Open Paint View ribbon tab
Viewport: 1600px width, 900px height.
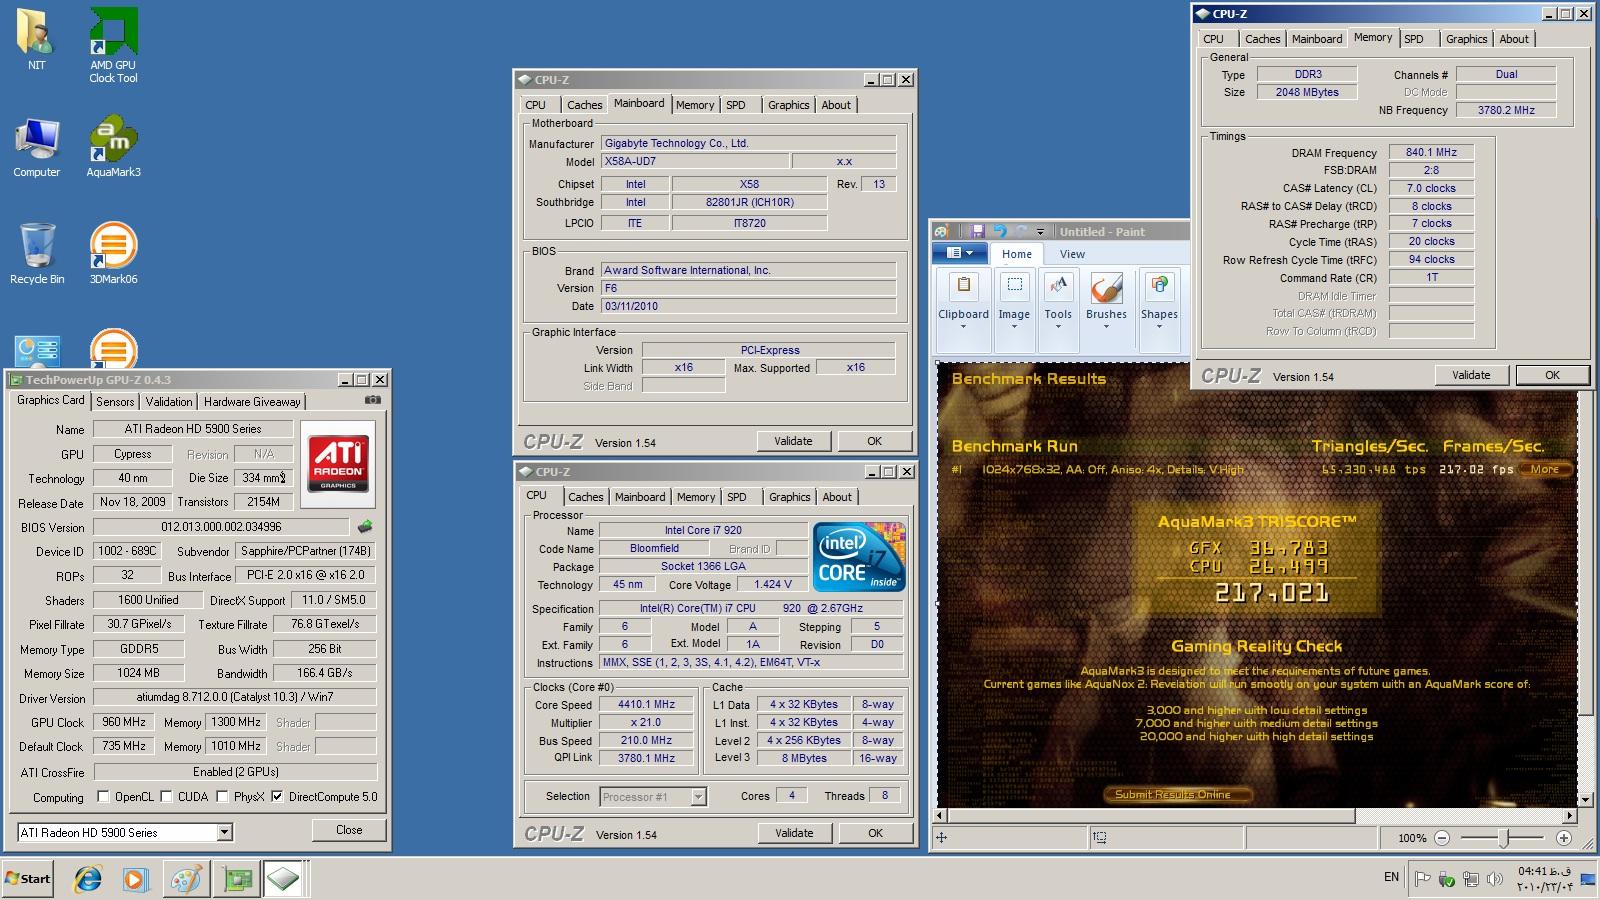[x=1072, y=254]
